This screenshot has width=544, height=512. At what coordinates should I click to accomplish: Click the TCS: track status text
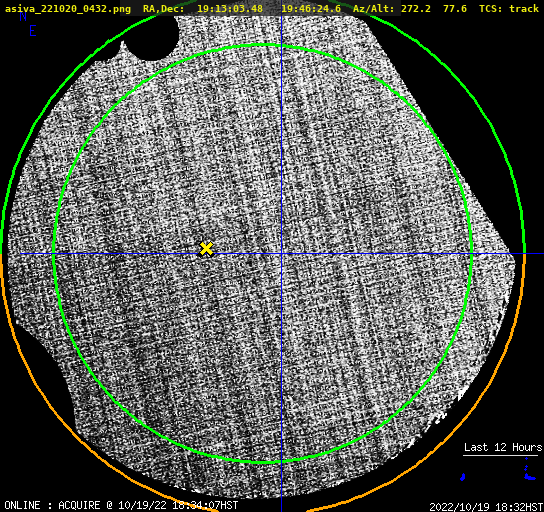click(x=509, y=8)
